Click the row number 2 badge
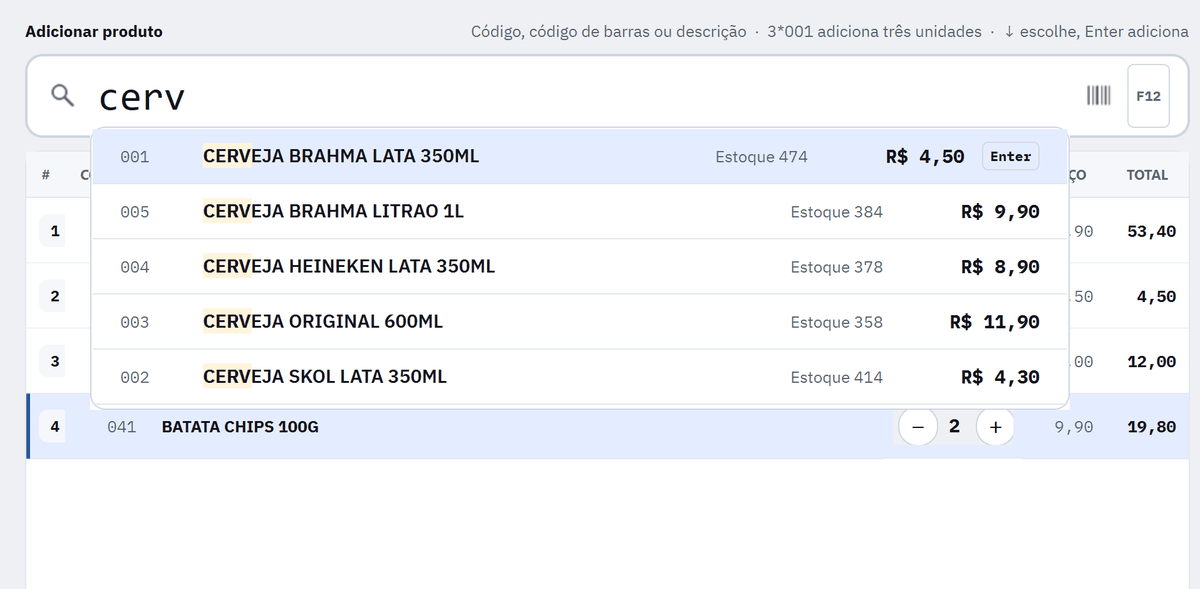1200x589 pixels. tap(54, 296)
